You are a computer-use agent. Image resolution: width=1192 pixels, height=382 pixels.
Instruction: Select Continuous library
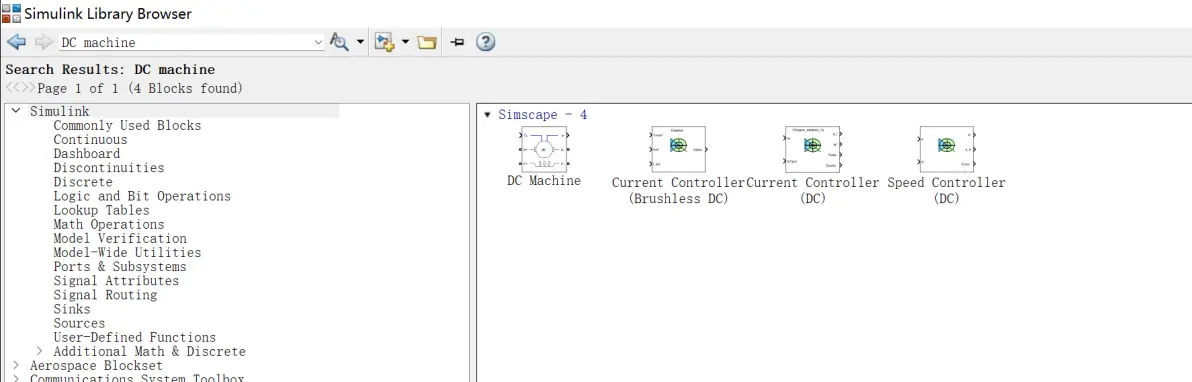90,140
